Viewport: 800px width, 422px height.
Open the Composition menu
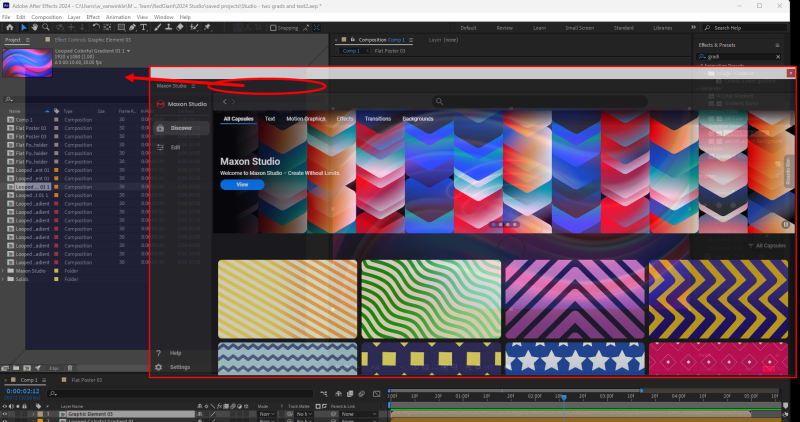pos(45,17)
